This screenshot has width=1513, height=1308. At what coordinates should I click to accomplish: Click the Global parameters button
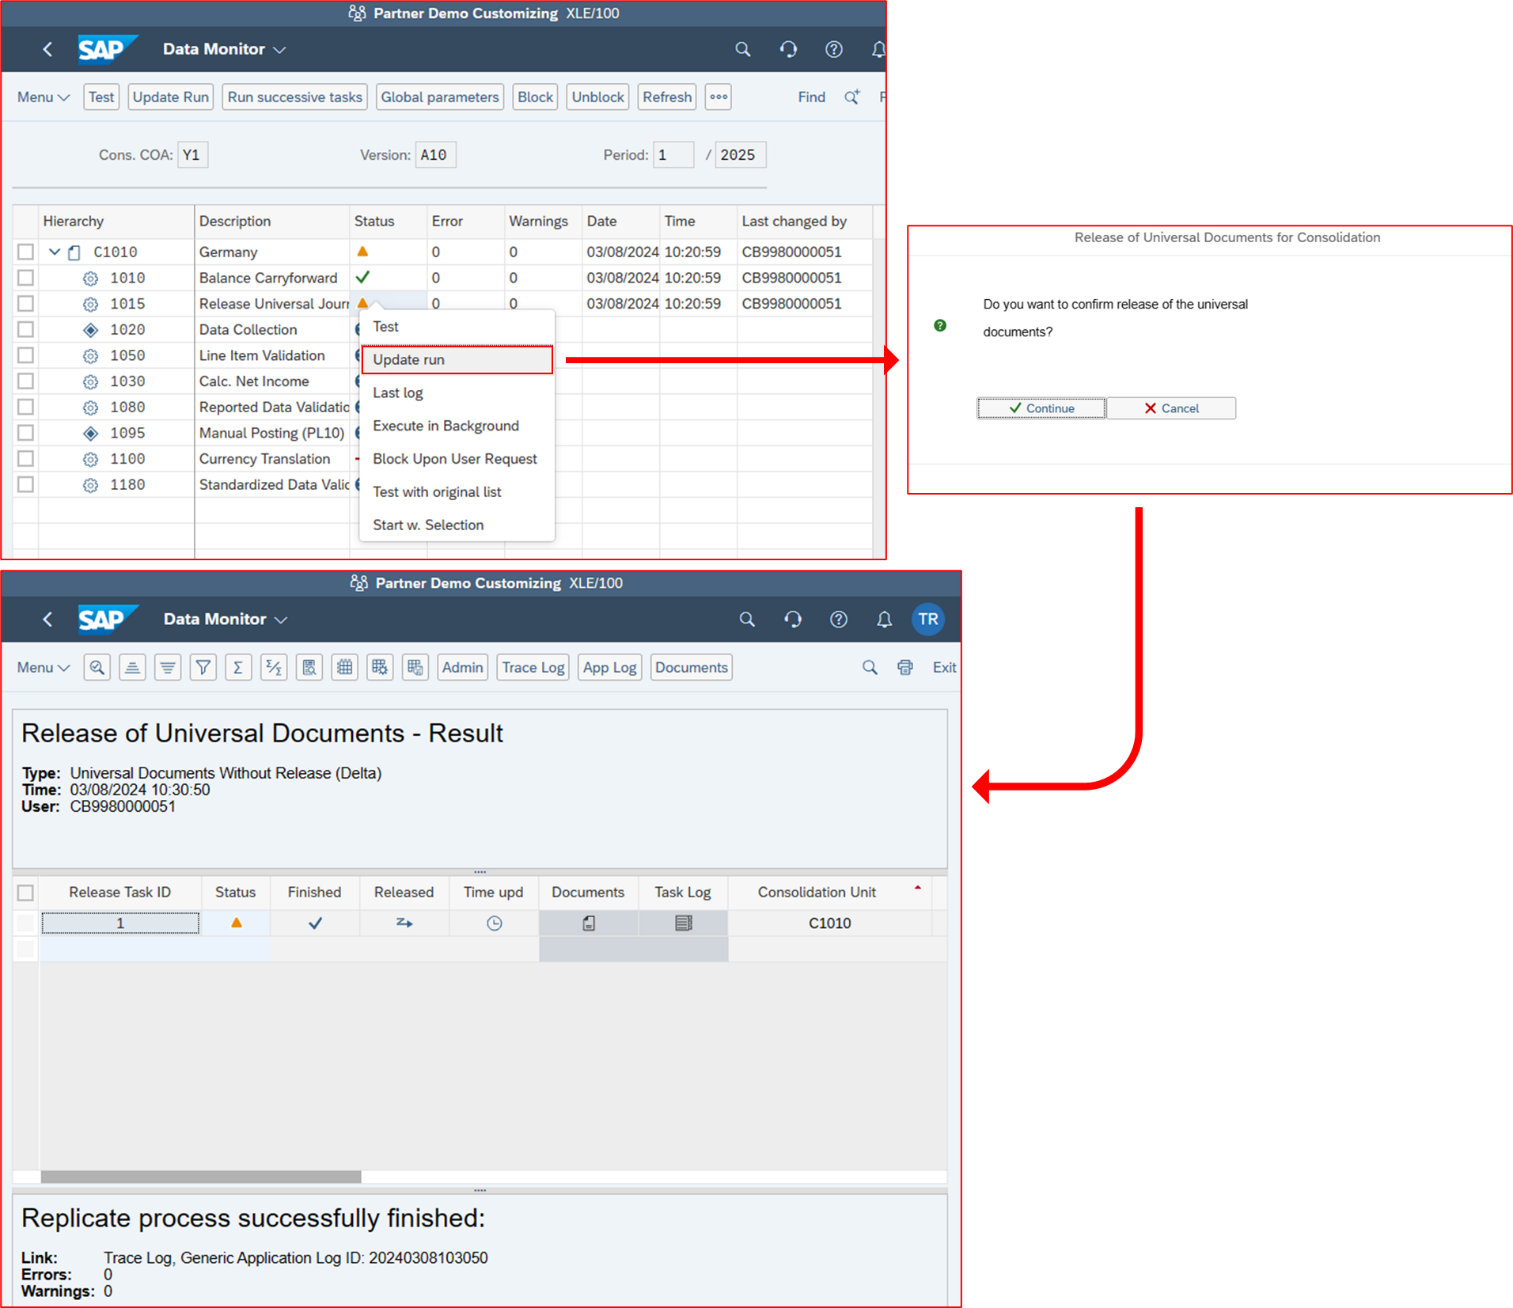440,97
